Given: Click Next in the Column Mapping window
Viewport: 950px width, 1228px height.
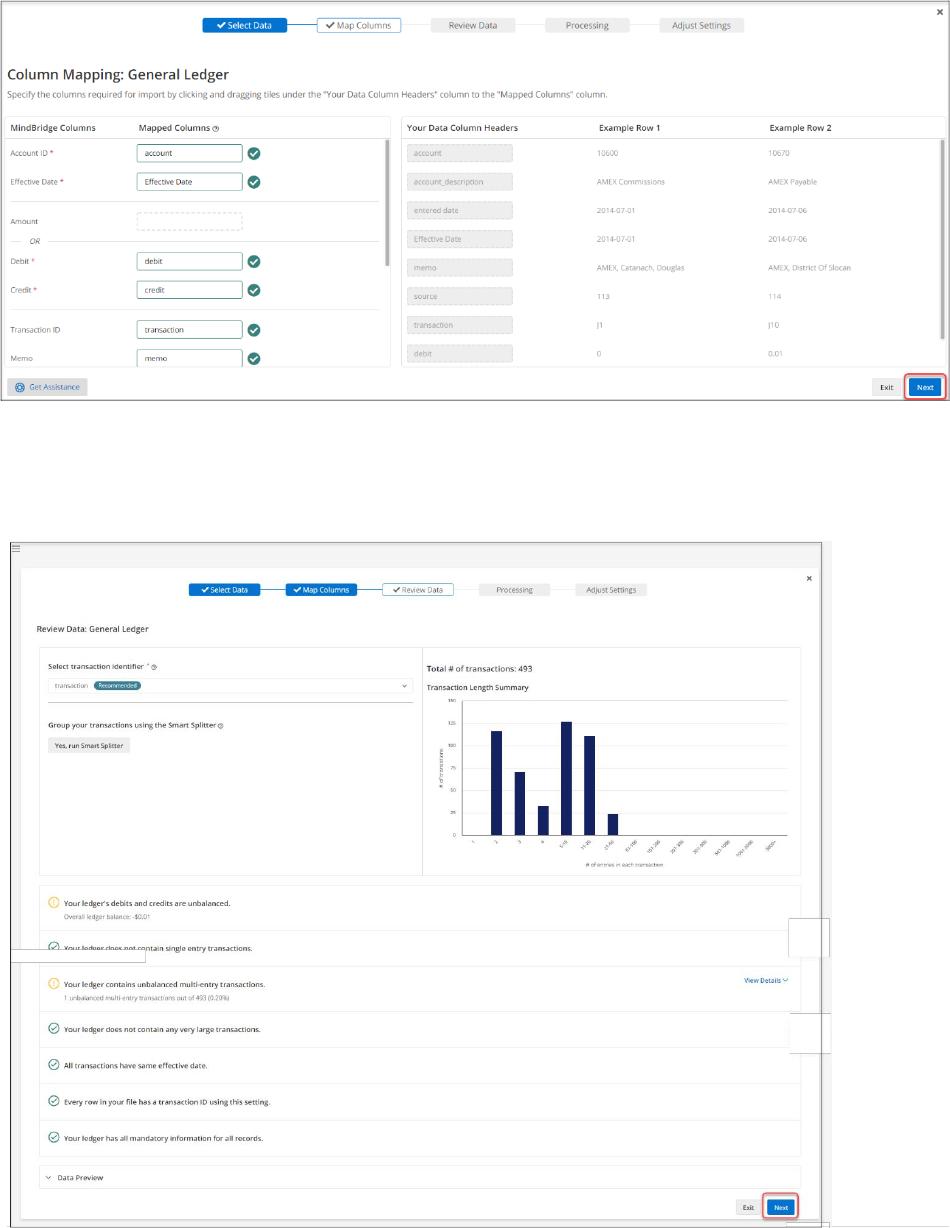Looking at the screenshot, I should coord(925,387).
